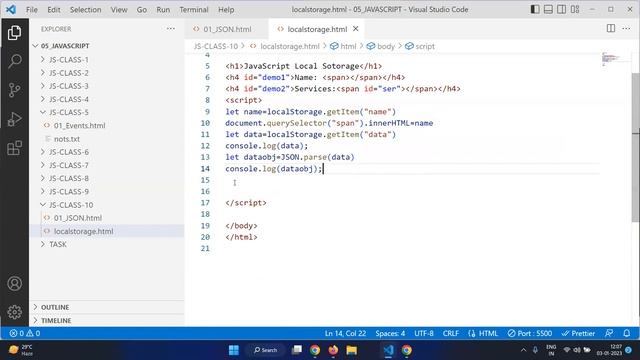Screen dimensions: 640x360
Task: Click the Explorer more actions ellipsis
Action: coord(171,29)
